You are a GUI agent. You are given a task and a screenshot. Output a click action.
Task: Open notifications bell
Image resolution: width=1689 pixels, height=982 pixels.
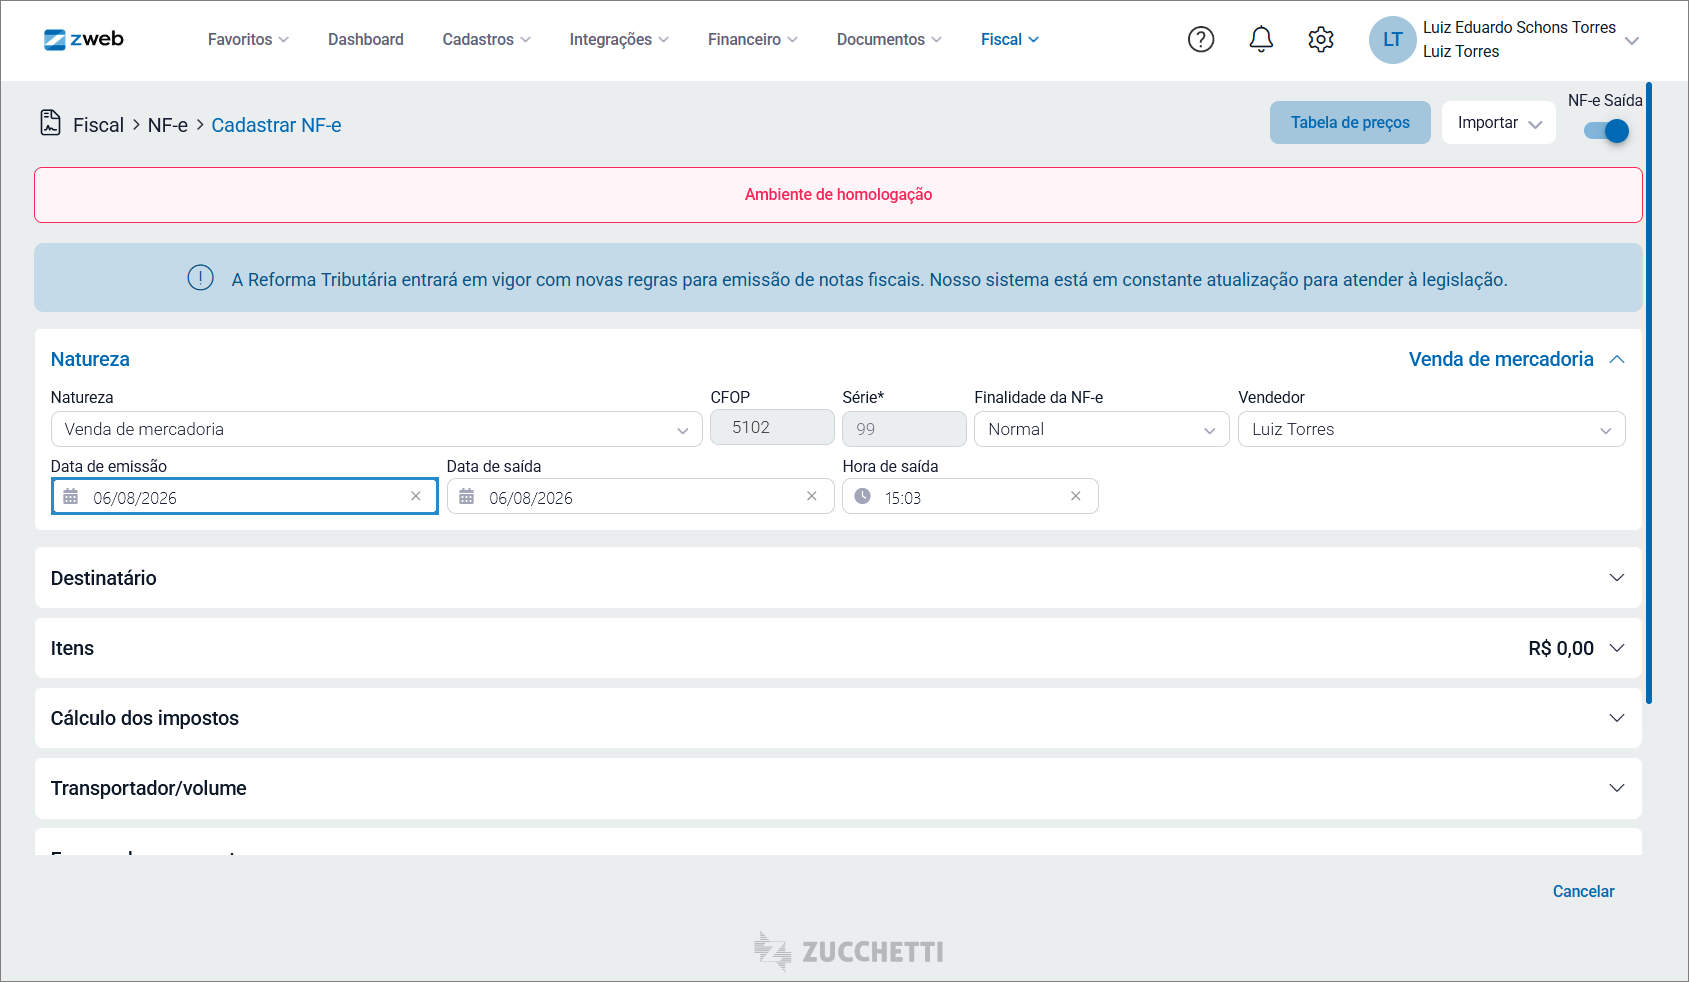coord(1261,39)
